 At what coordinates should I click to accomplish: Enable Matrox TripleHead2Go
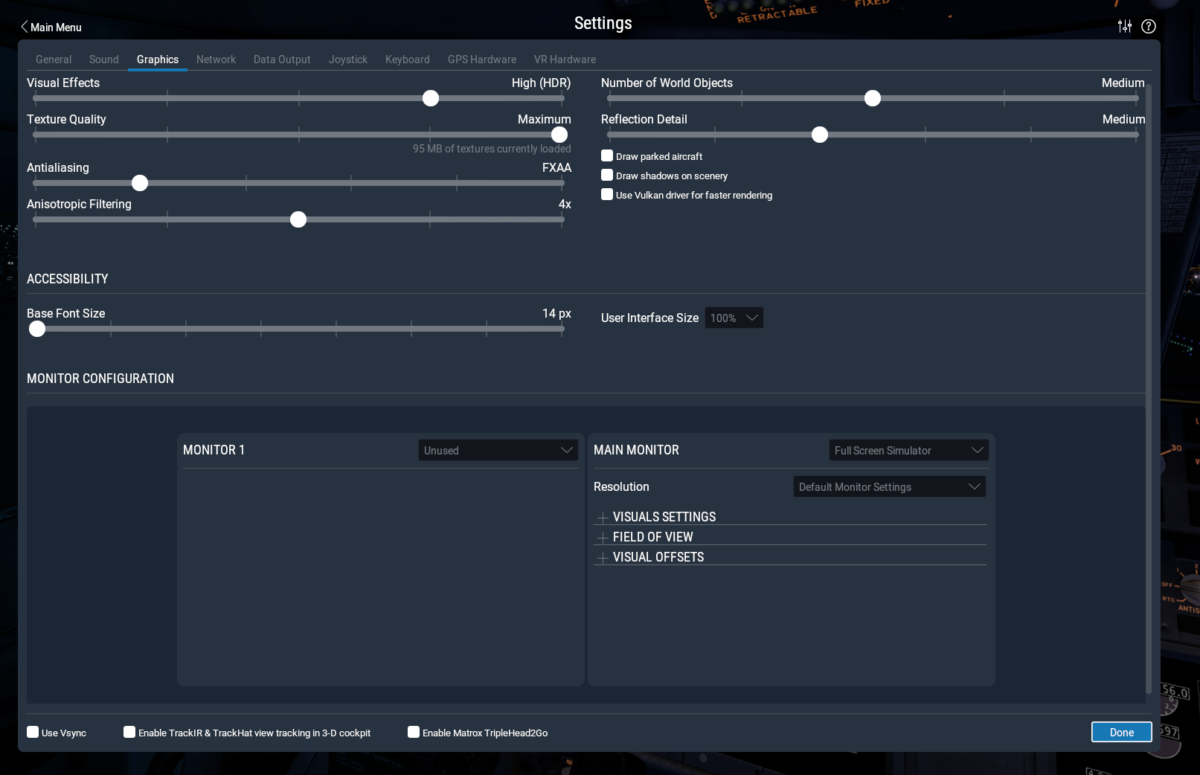413,732
